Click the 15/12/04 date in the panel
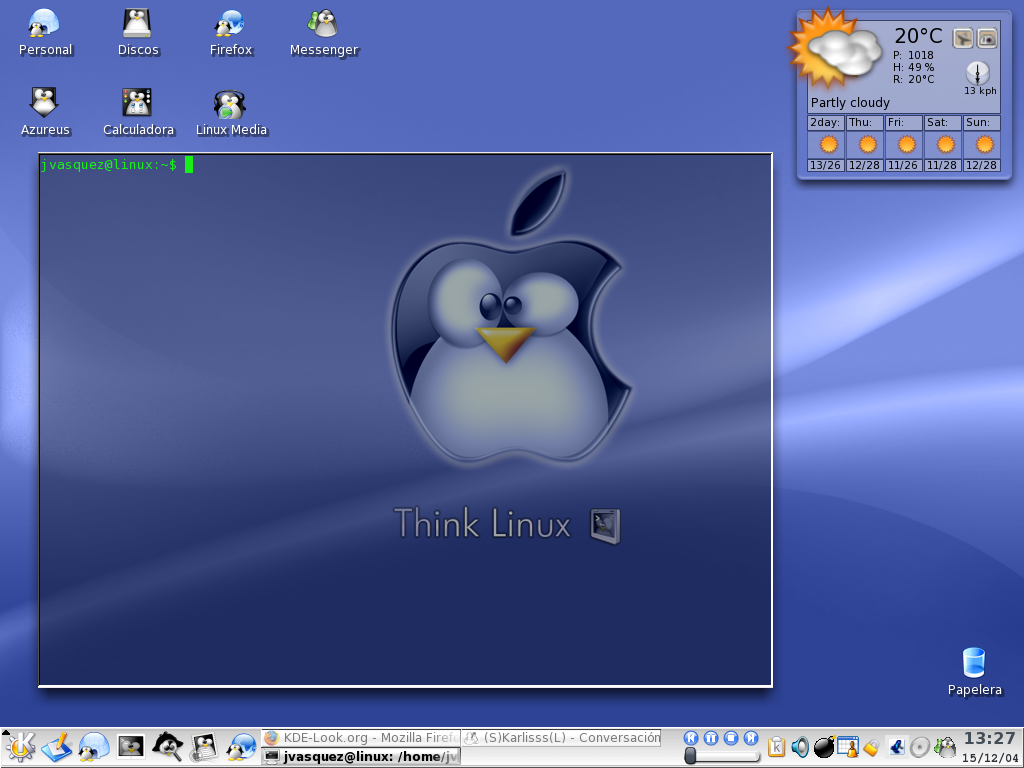This screenshot has width=1024, height=768. [x=990, y=758]
